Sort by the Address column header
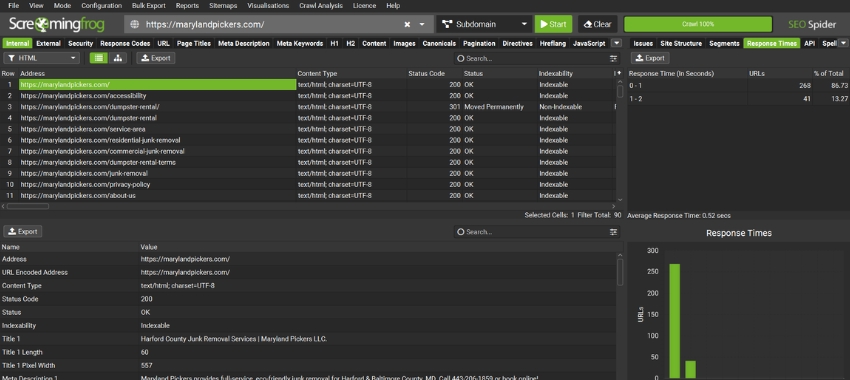The width and height of the screenshot is (850, 380). click(33, 73)
